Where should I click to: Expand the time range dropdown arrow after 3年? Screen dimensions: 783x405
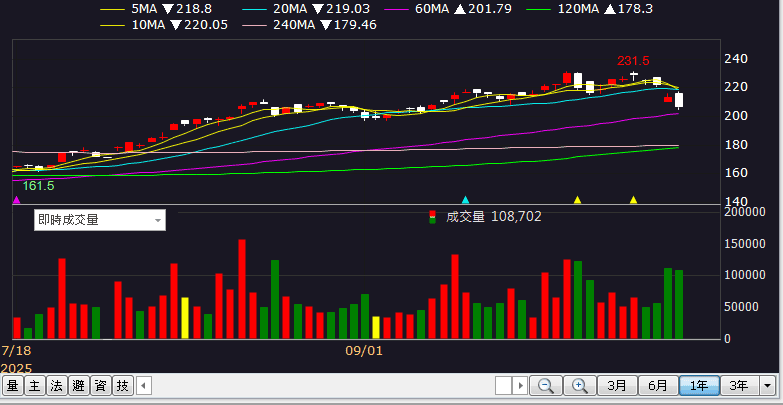click(767, 385)
